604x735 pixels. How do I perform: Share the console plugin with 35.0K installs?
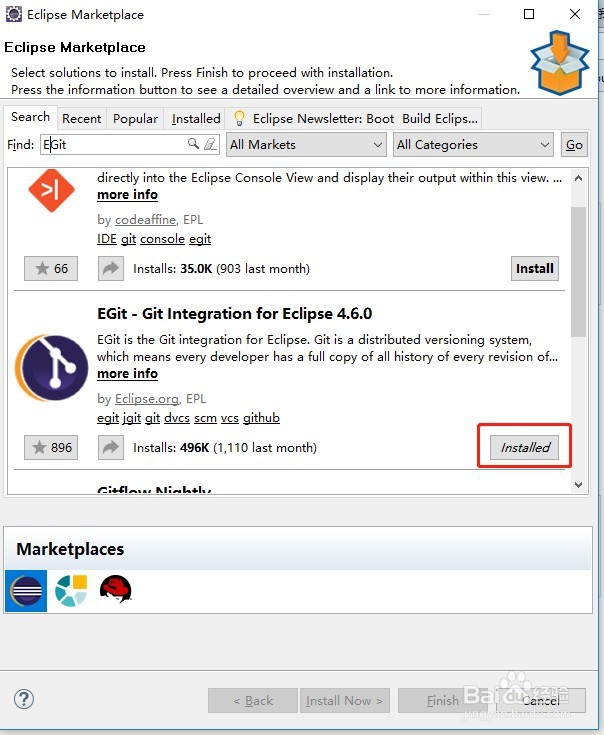pos(111,269)
